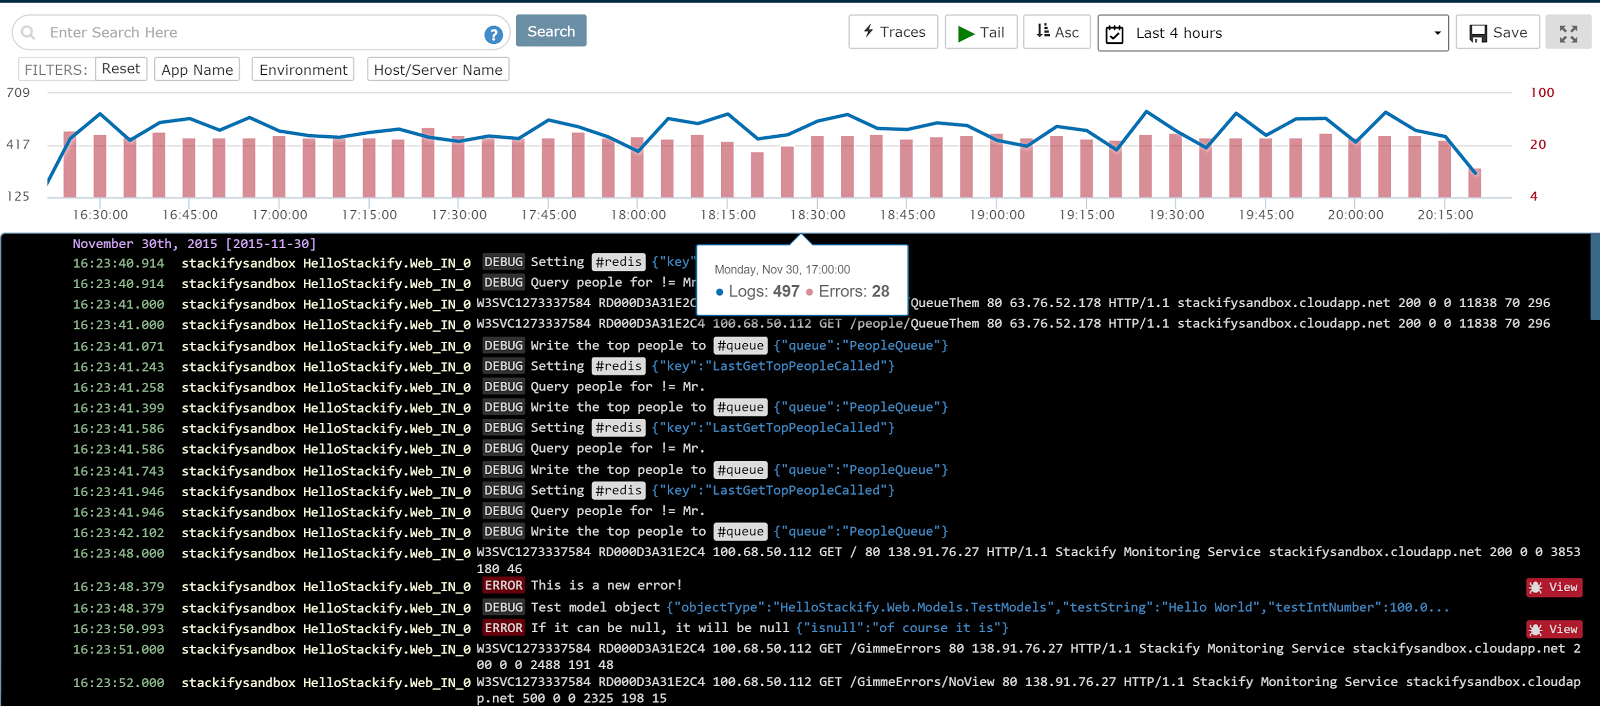Reset the filters

(121, 69)
